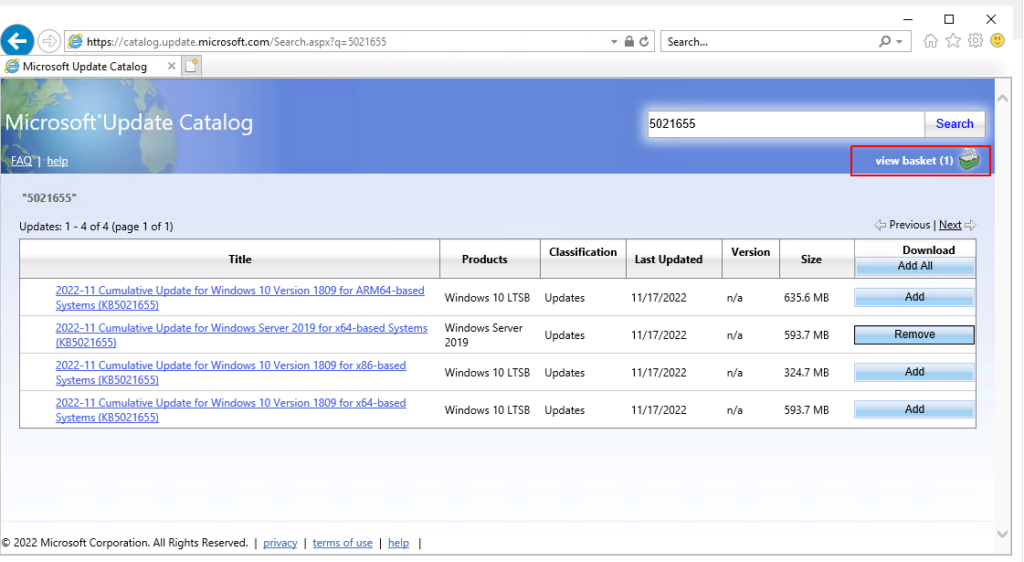Refresh the page with reload icon
Screen dimensions: 1024x562
point(645,41)
